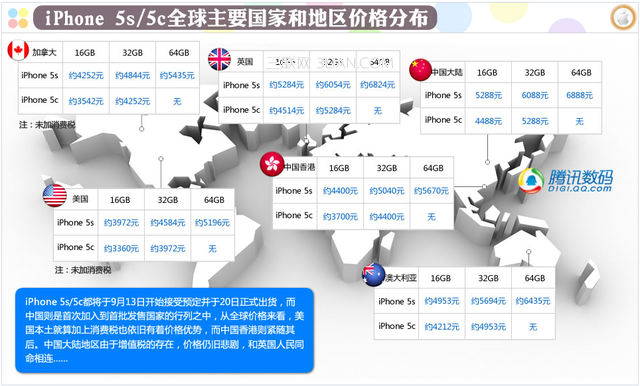The image size is (640, 386).
Task: Select UK iPhone 5s 32GB price 约6054元
Action: pyautogui.click(x=333, y=85)
